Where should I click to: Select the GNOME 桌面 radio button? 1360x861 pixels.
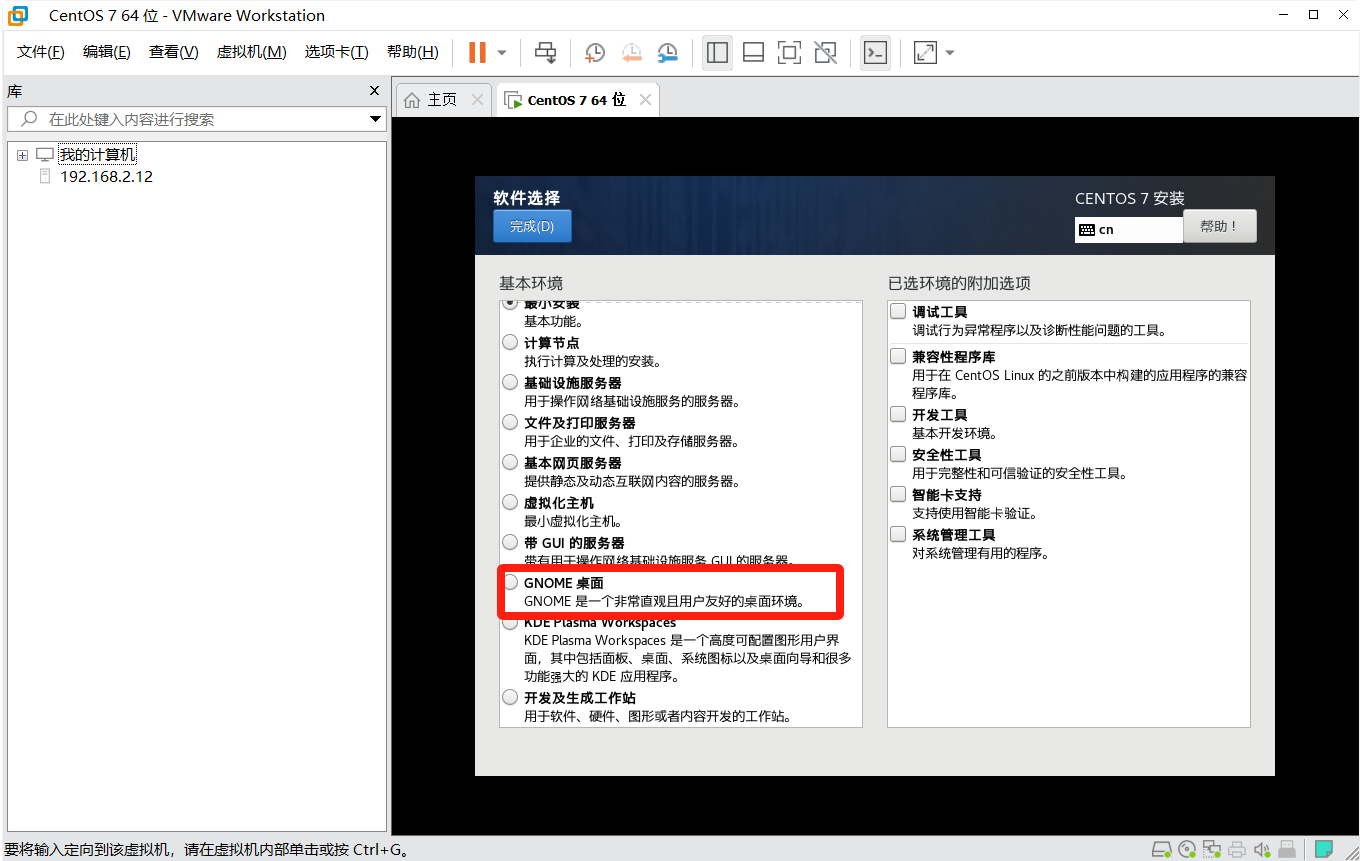(511, 582)
